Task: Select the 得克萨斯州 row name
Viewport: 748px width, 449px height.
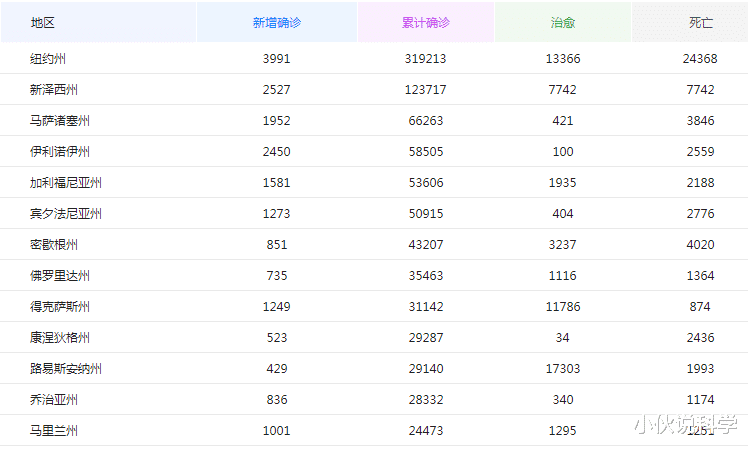Action: pyautogui.click(x=60, y=307)
